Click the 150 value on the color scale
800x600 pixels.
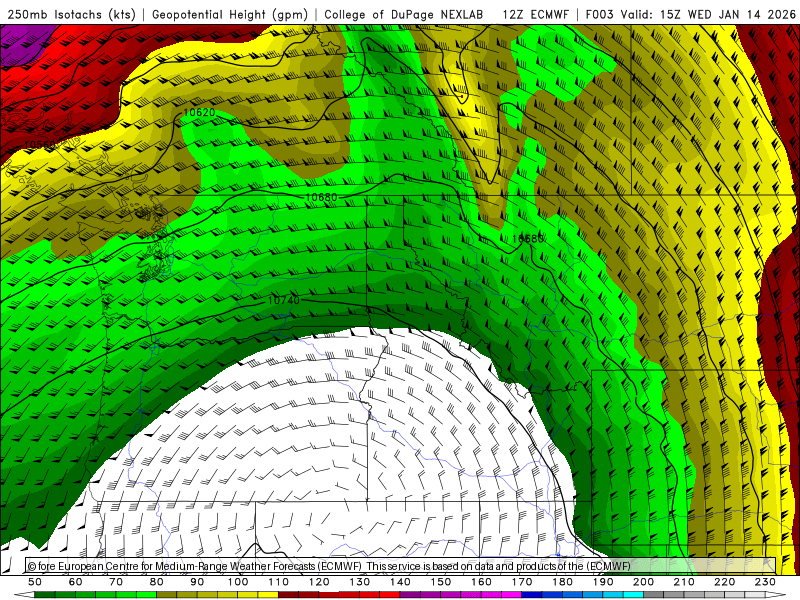tap(440, 582)
